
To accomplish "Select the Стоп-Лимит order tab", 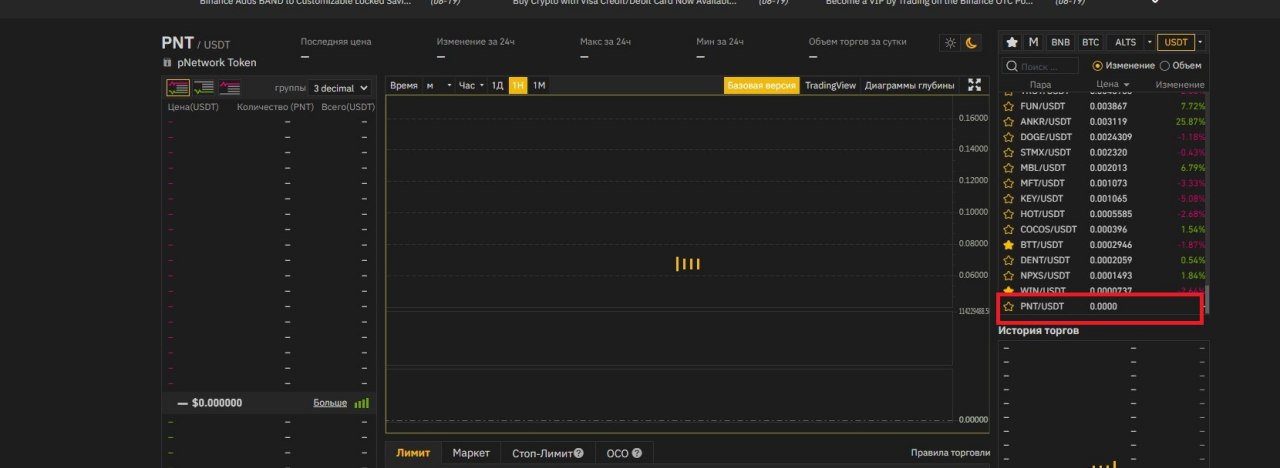I will point(548,453).
